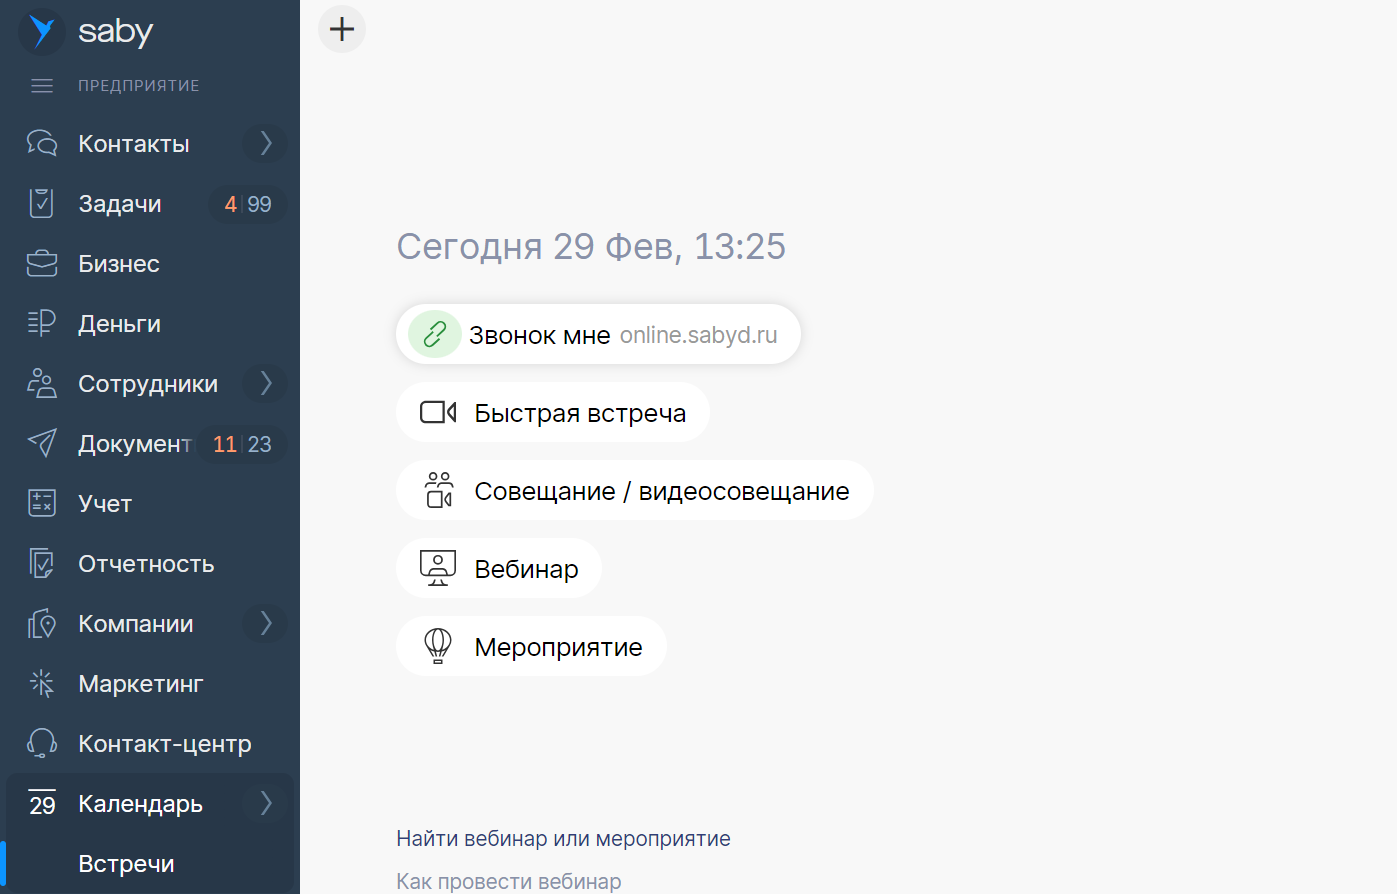This screenshot has width=1397, height=894.
Task: Open the Контакт-центр headset icon
Action: [41, 743]
